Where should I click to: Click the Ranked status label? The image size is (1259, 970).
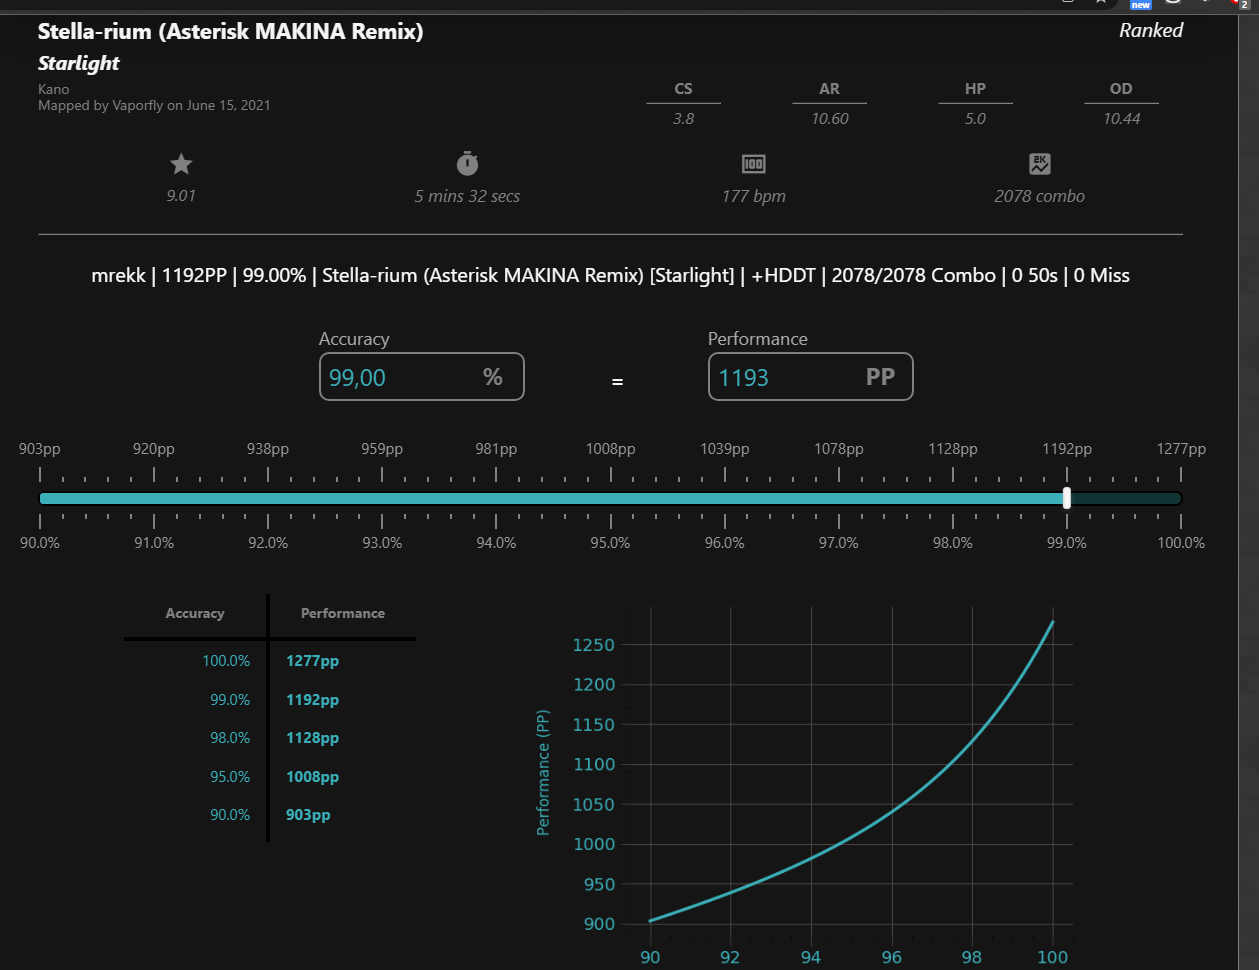tap(1151, 30)
